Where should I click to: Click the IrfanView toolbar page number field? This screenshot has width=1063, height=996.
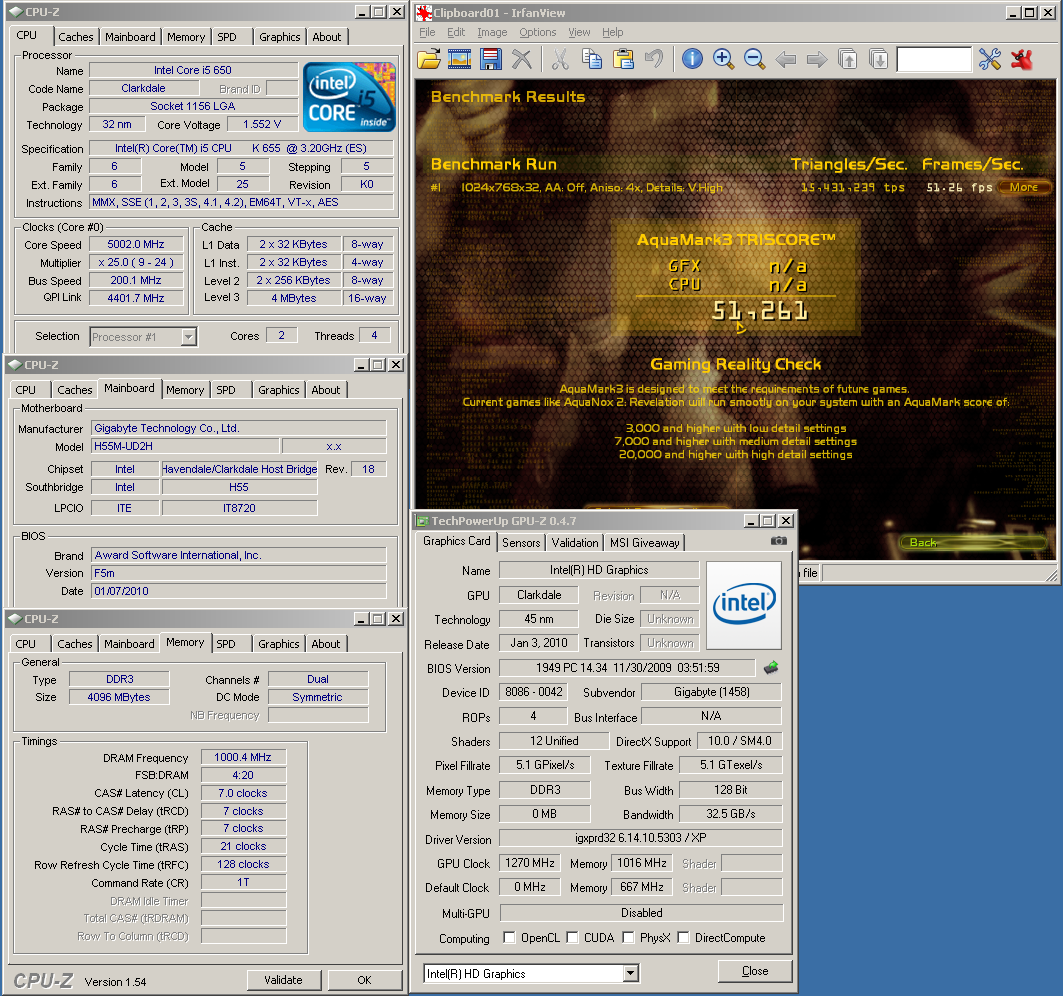pyautogui.click(x=934, y=60)
